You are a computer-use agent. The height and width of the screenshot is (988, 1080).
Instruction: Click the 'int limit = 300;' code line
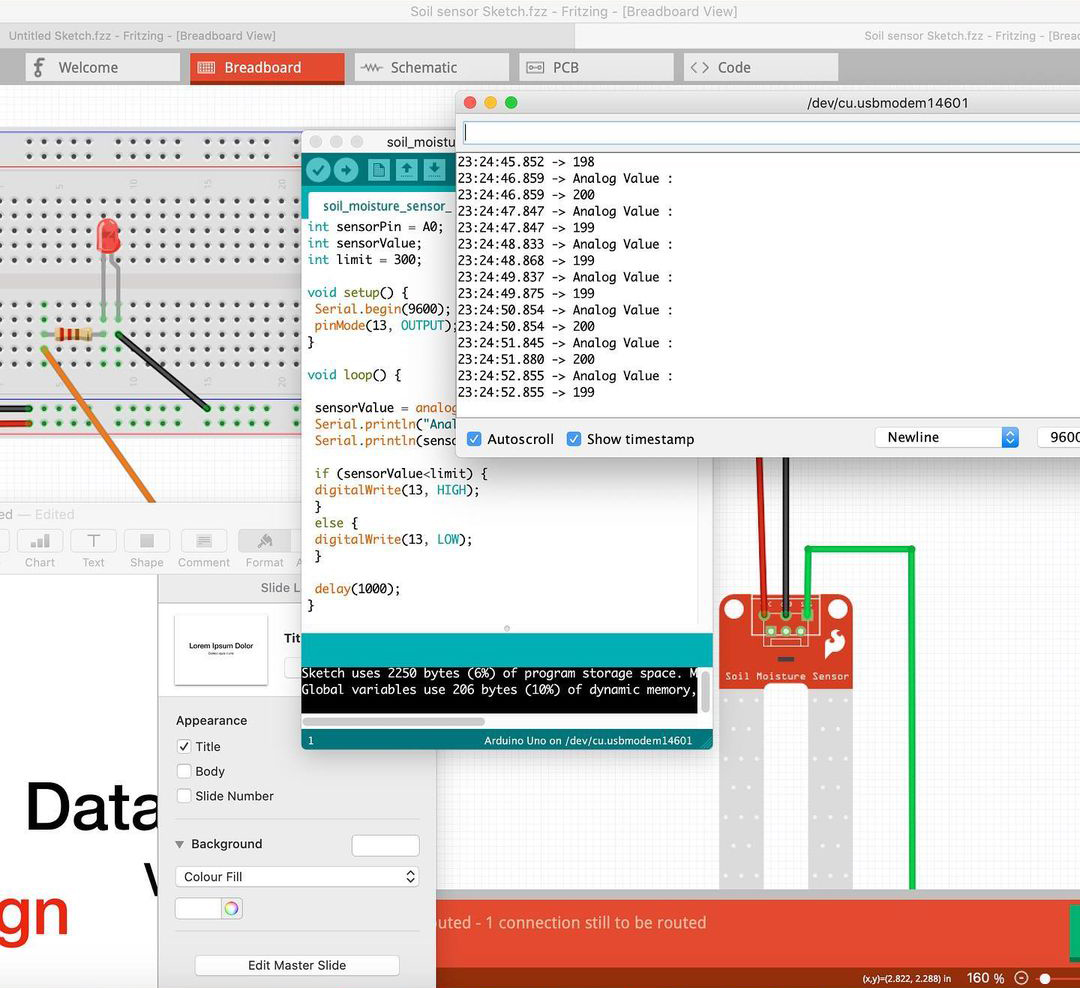(x=364, y=260)
